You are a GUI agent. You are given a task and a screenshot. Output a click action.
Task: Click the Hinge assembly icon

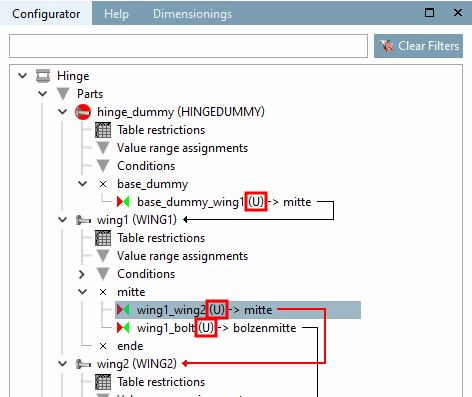[x=43, y=76]
